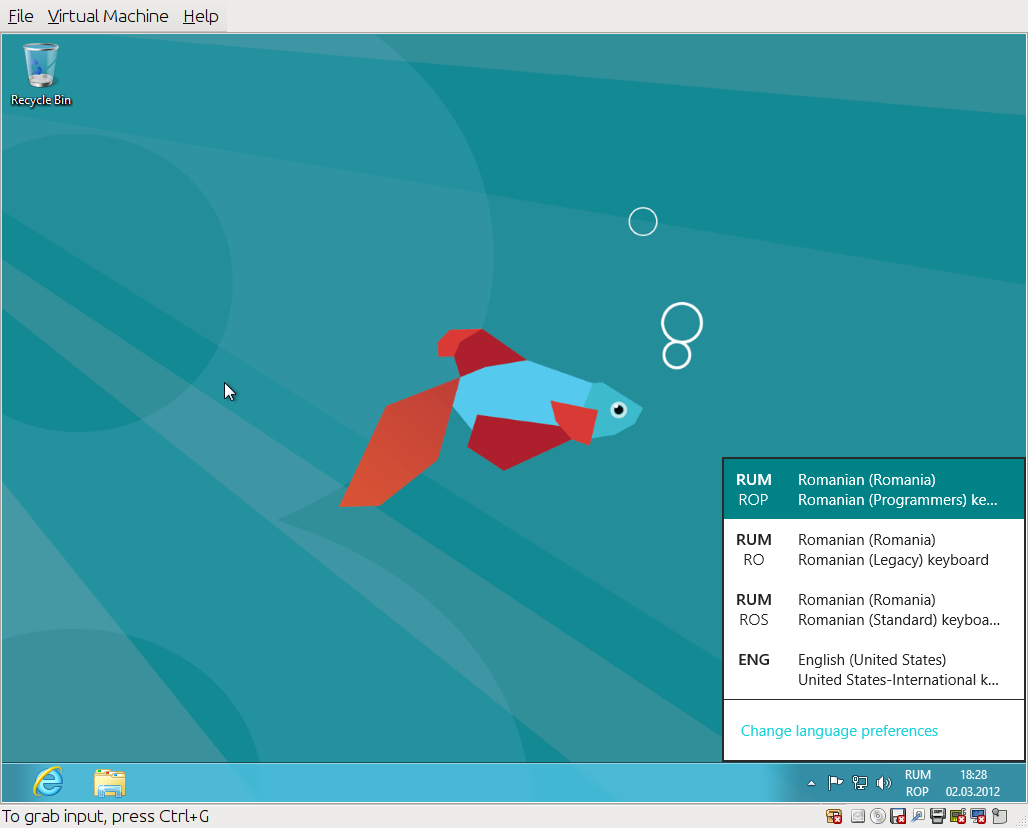Select Romanian (Standard) keyboard layout
Image resolution: width=1028 pixels, height=828 pixels.
point(874,609)
